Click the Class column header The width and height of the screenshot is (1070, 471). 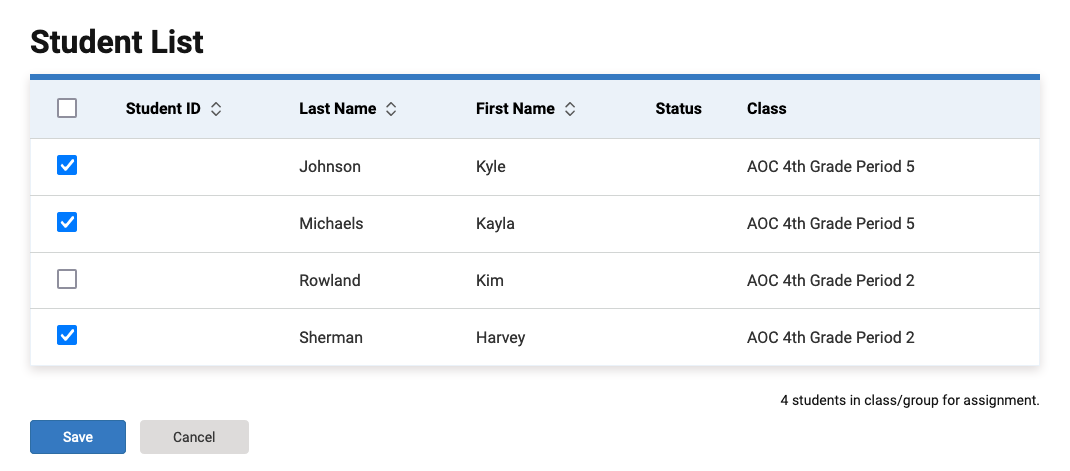click(x=766, y=109)
